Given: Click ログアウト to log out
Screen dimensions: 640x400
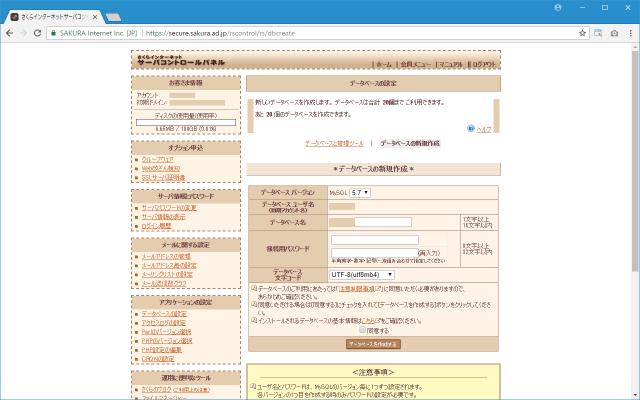Looking at the screenshot, I should pyautogui.click(x=484, y=64).
